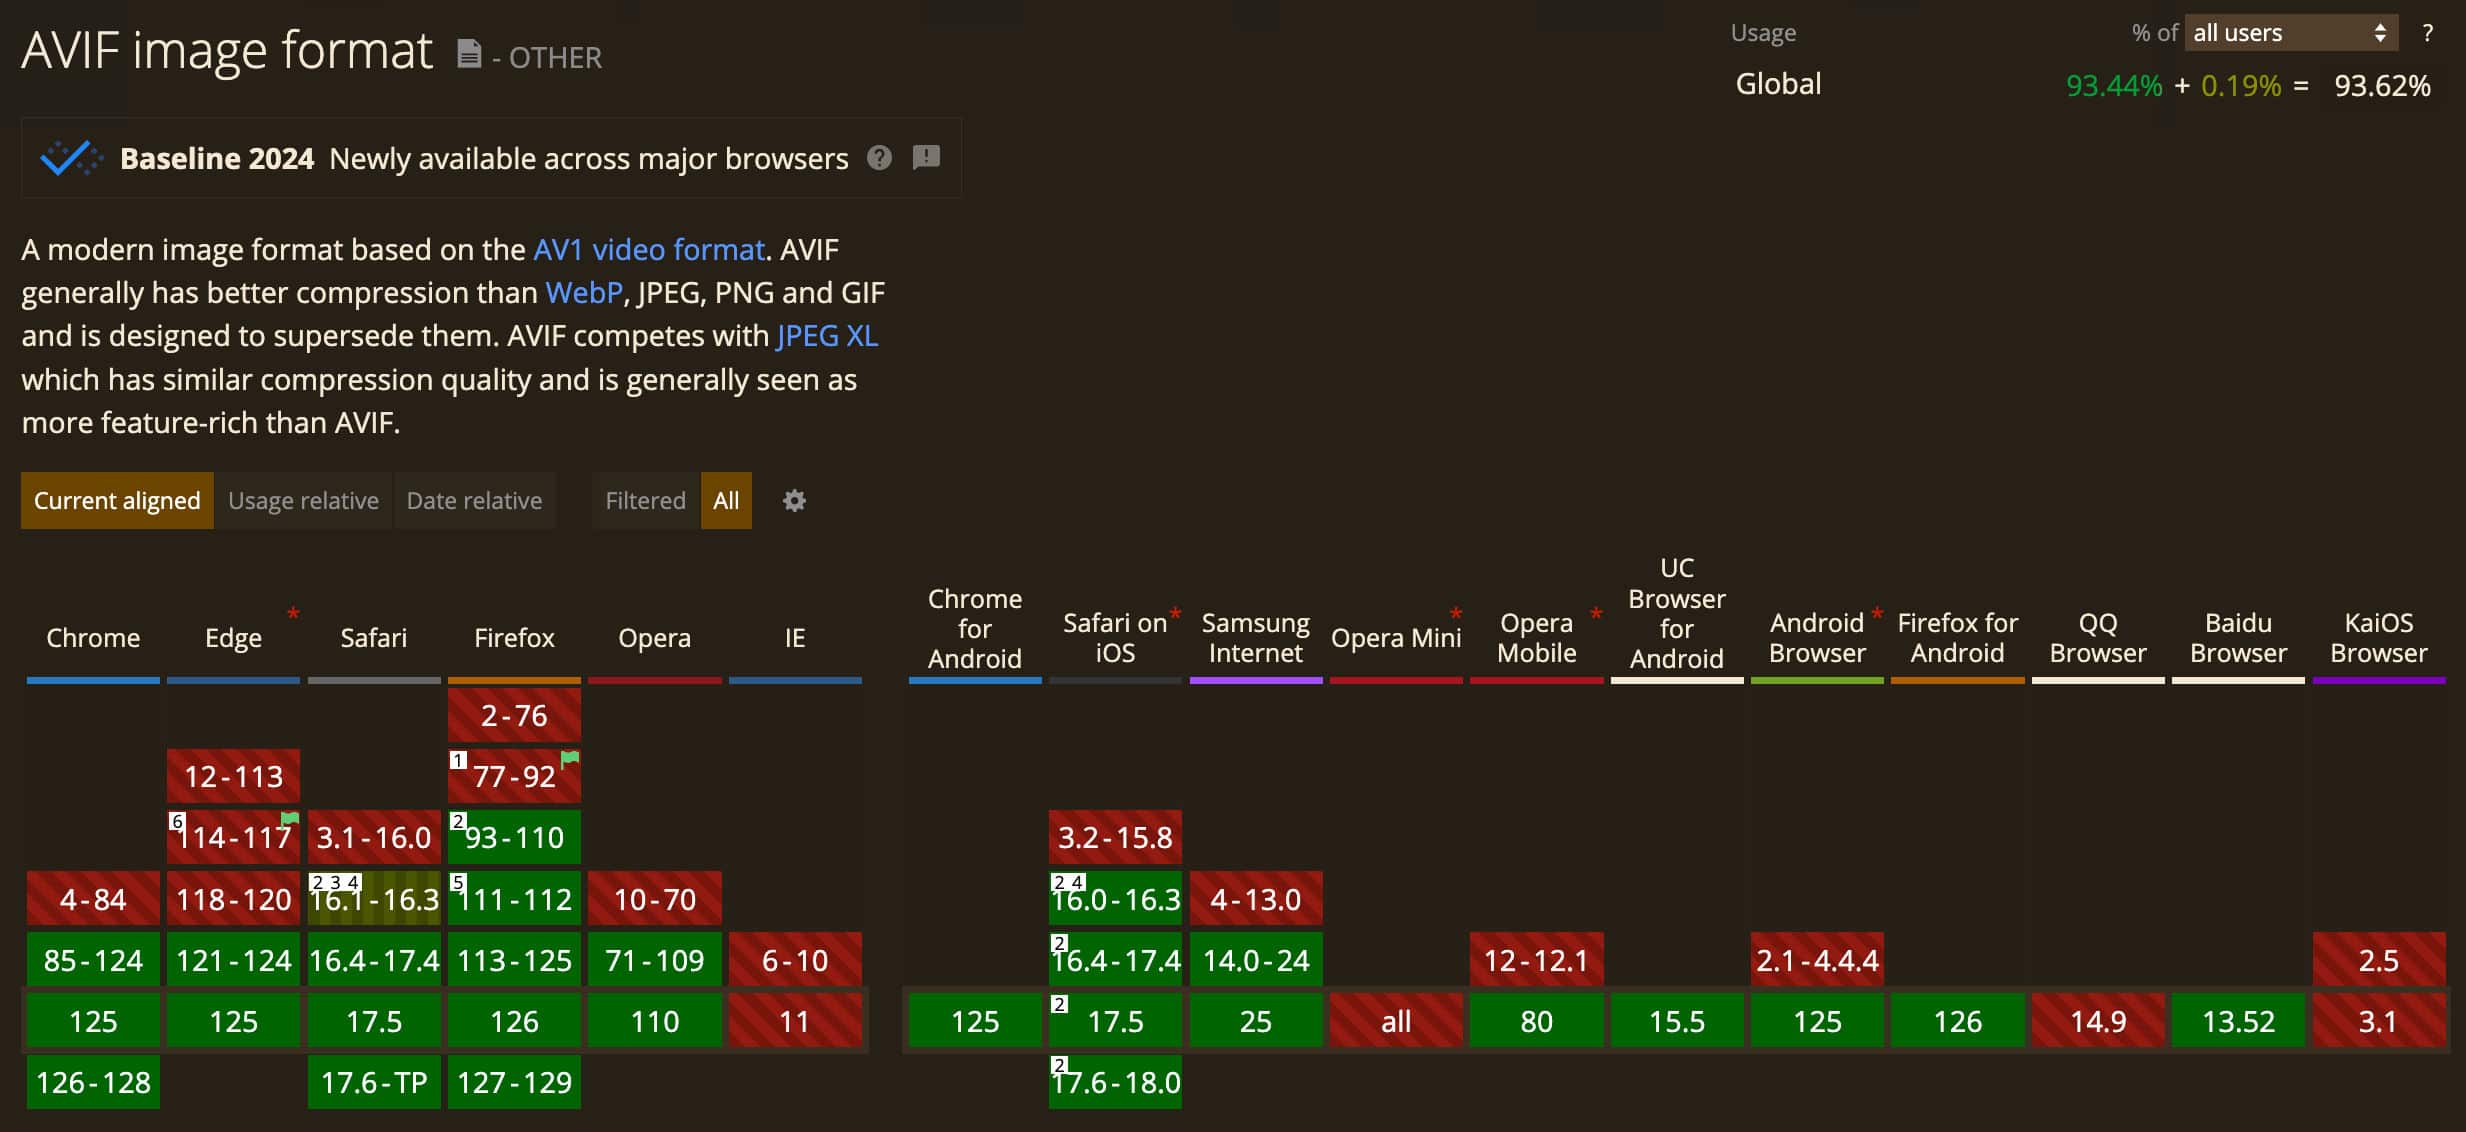This screenshot has height=1132, width=2466.
Task: Open the settings gear icon
Action: click(x=794, y=501)
